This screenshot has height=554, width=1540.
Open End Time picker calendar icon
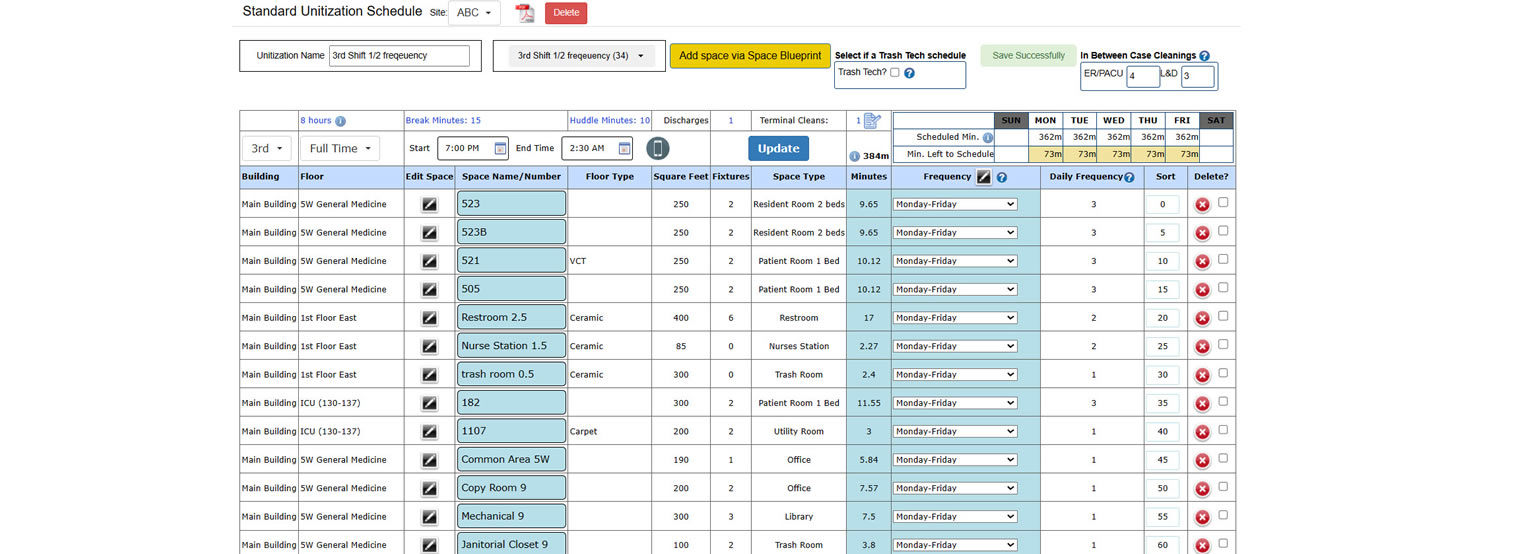624,148
